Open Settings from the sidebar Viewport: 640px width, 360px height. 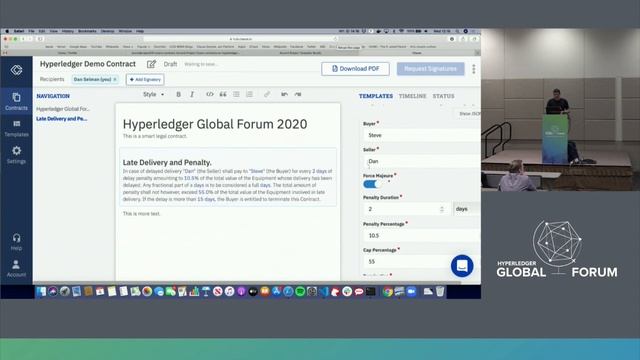click(x=16, y=155)
